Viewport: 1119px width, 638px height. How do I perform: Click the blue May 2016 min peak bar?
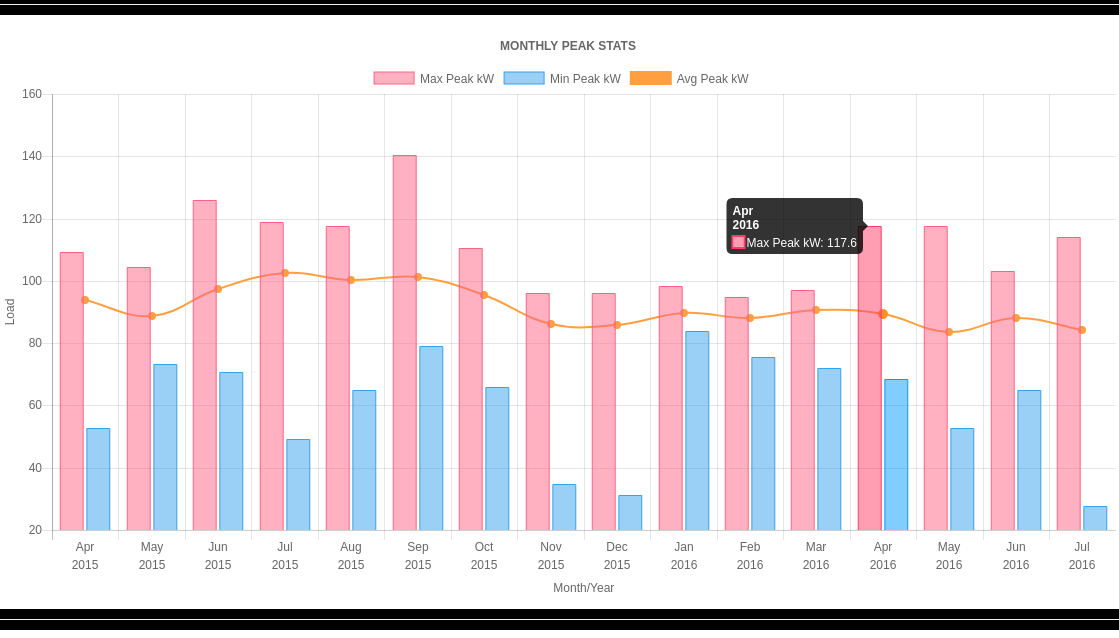963,480
